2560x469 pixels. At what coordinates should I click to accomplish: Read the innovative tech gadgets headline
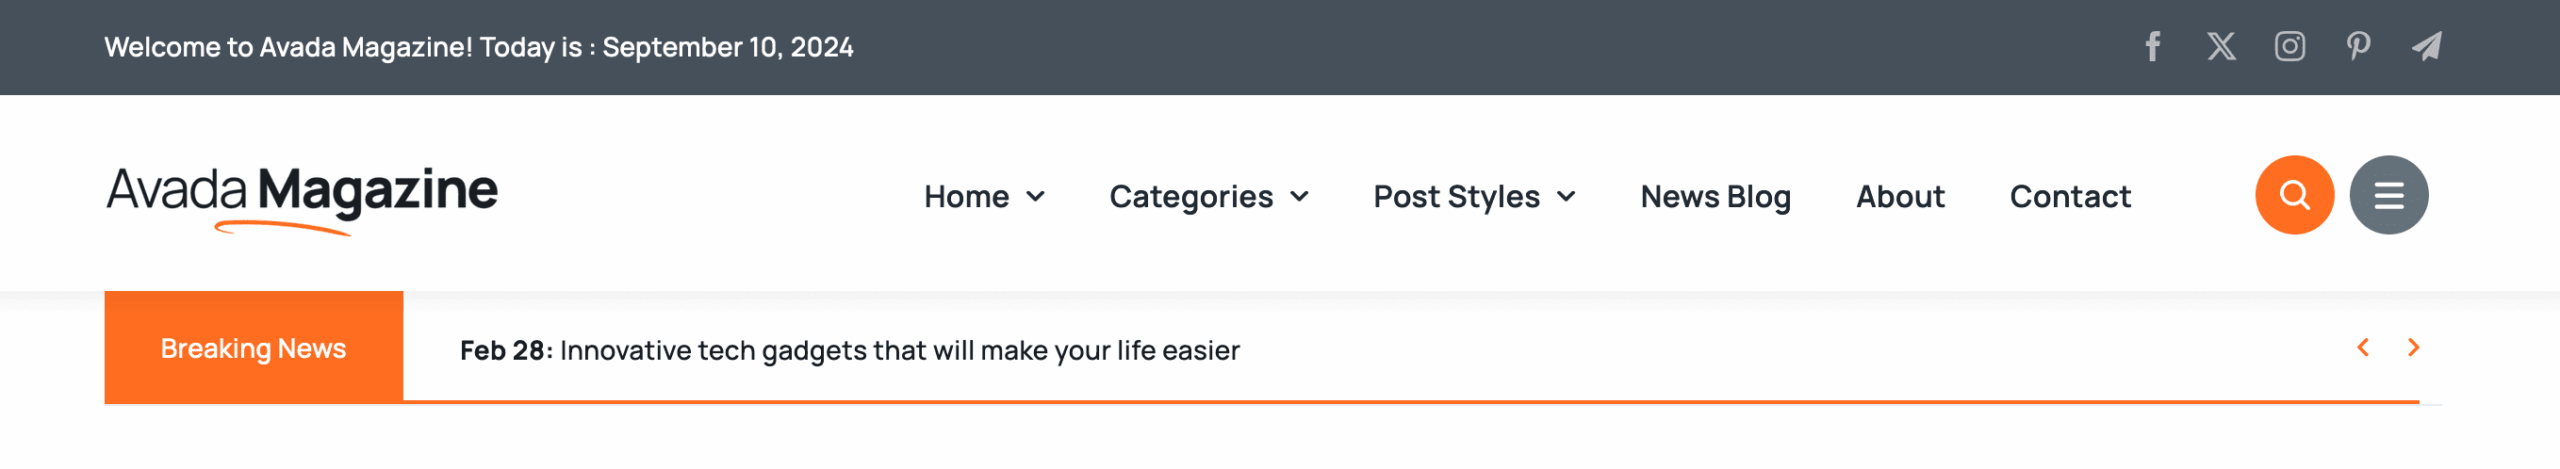899,351
